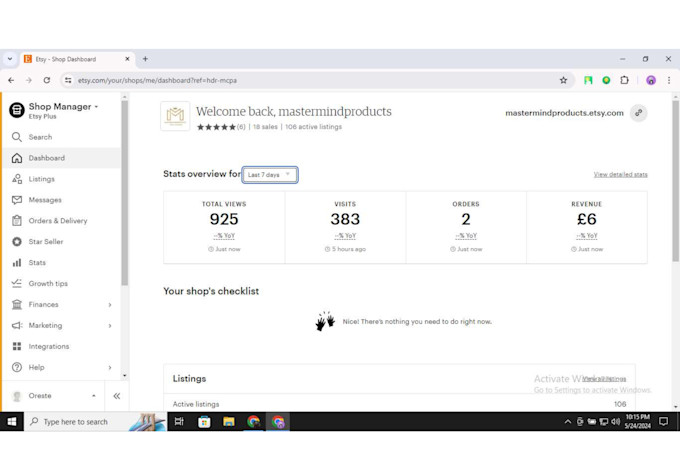Click the 106 active listings link
The width and height of the screenshot is (680, 459).
click(x=313, y=127)
